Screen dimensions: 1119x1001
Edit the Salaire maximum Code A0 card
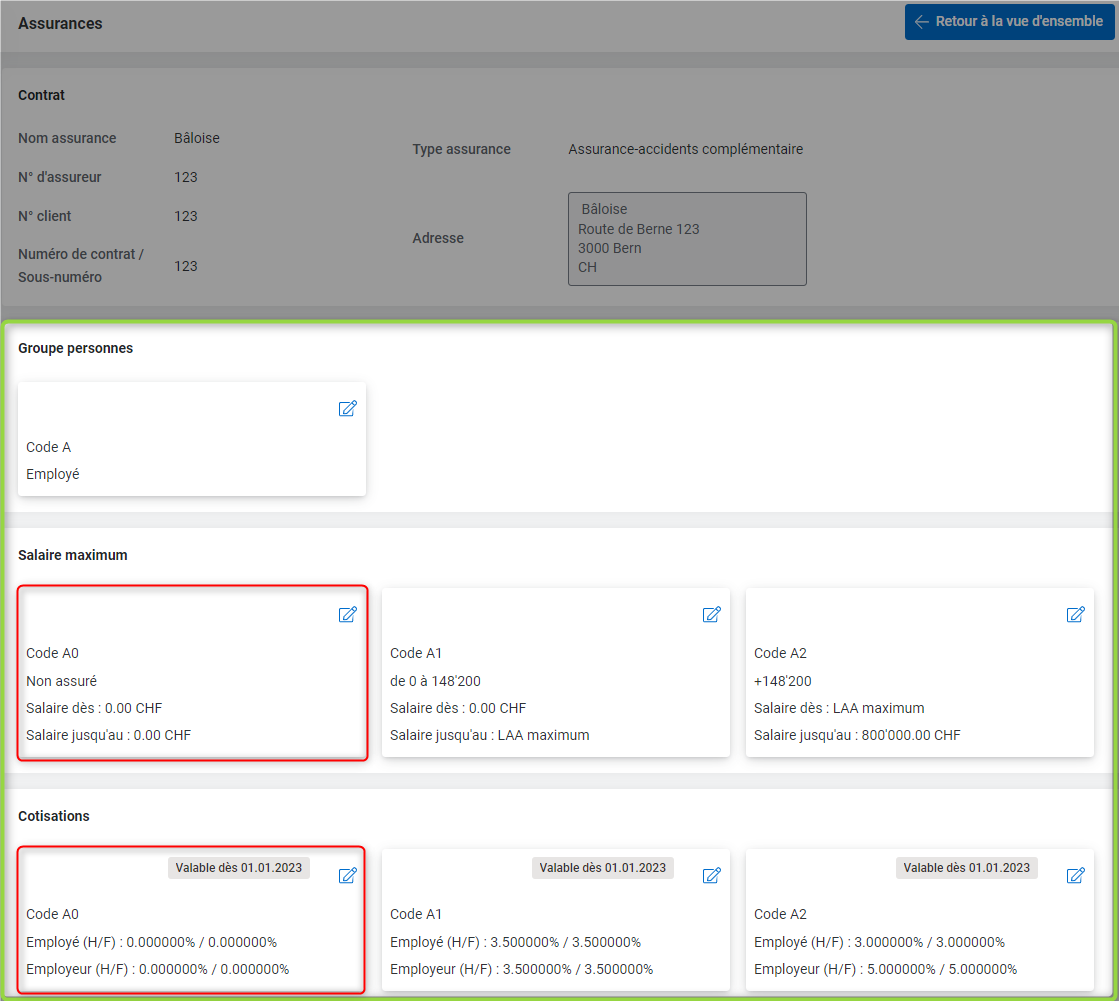point(347,614)
